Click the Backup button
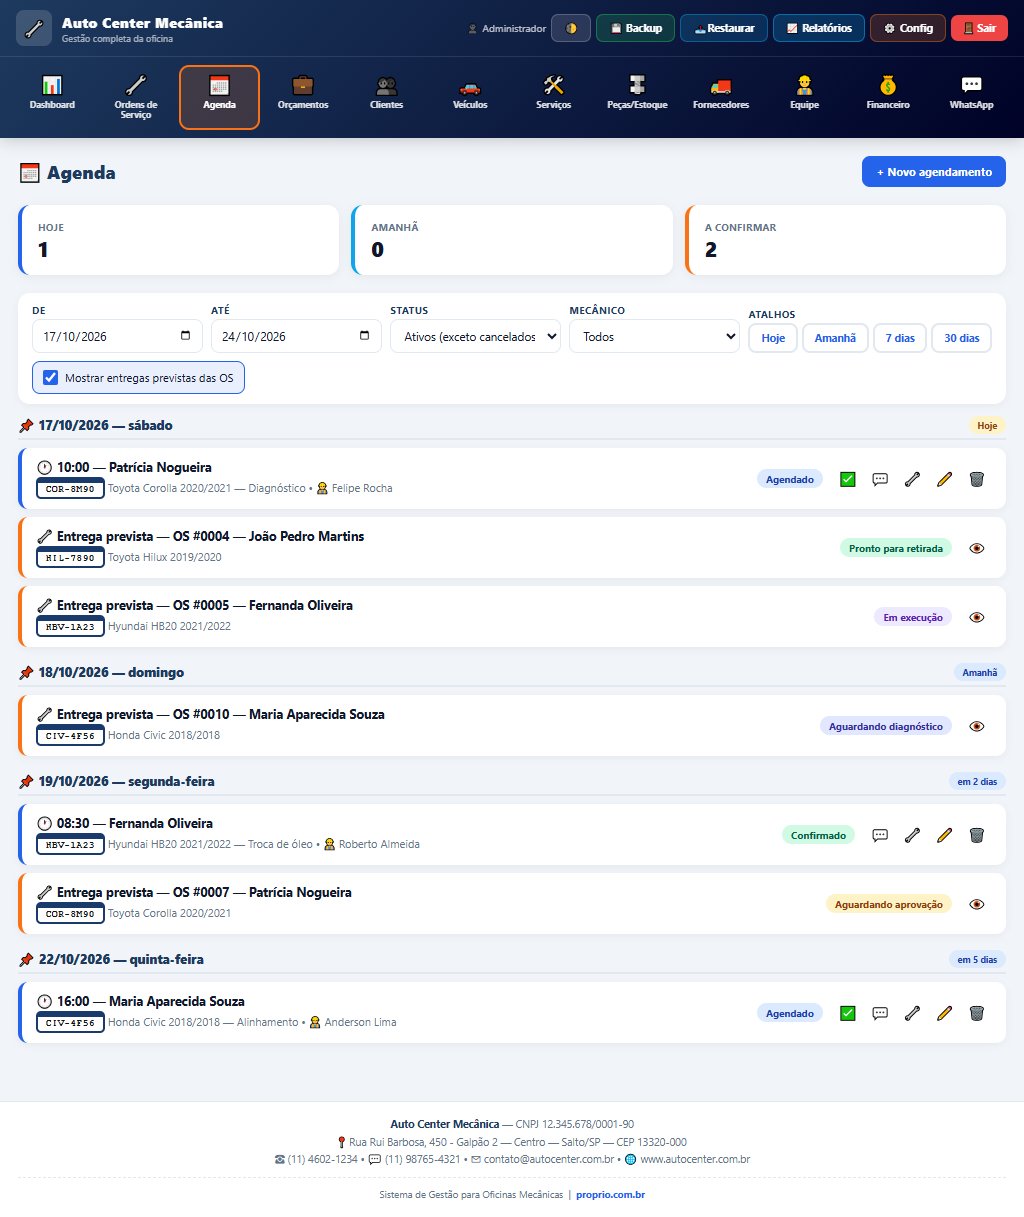Viewport: 1024px width, 1217px height. (636, 28)
